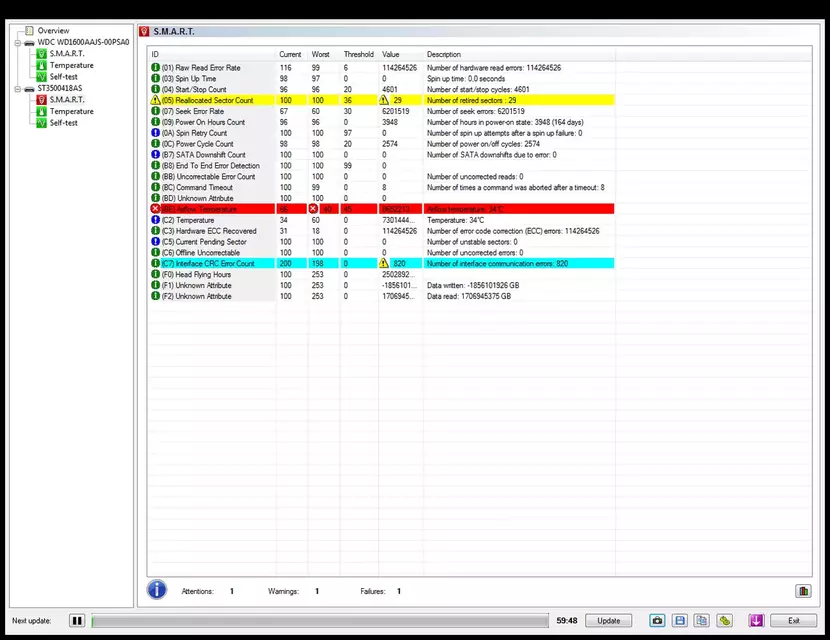Viewport: 830px width, 640px height.
Task: Sort table by ID column header
Action: tap(212, 54)
